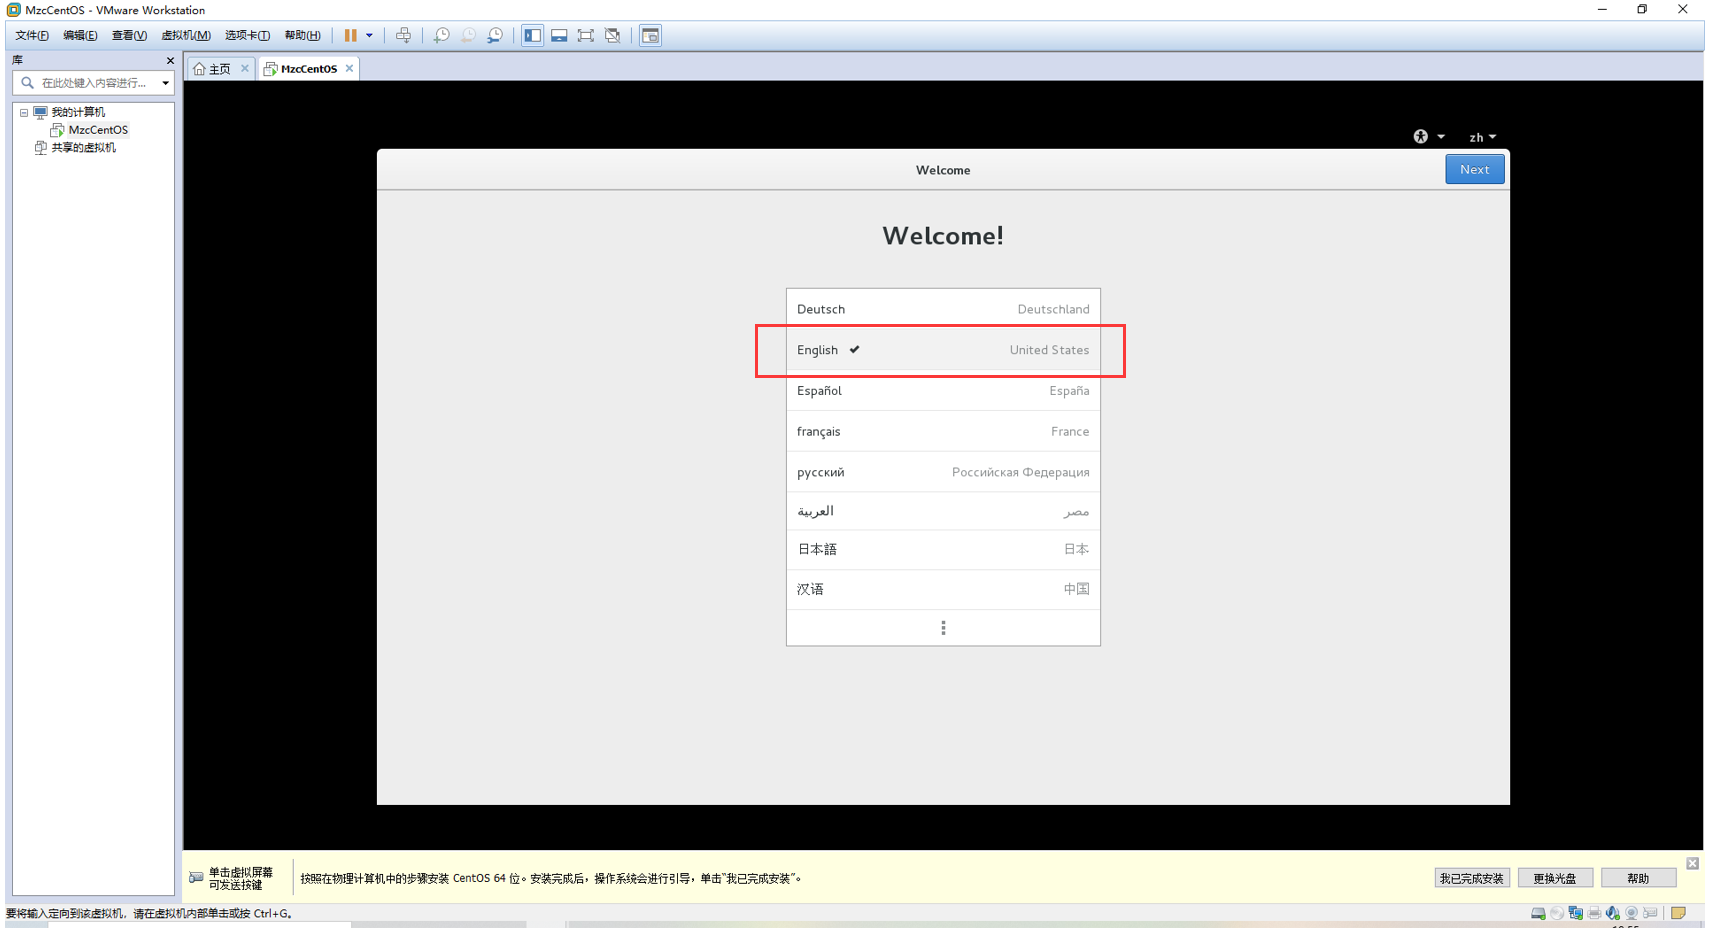
Task: Choose 日本語 language
Action: pyautogui.click(x=943, y=551)
